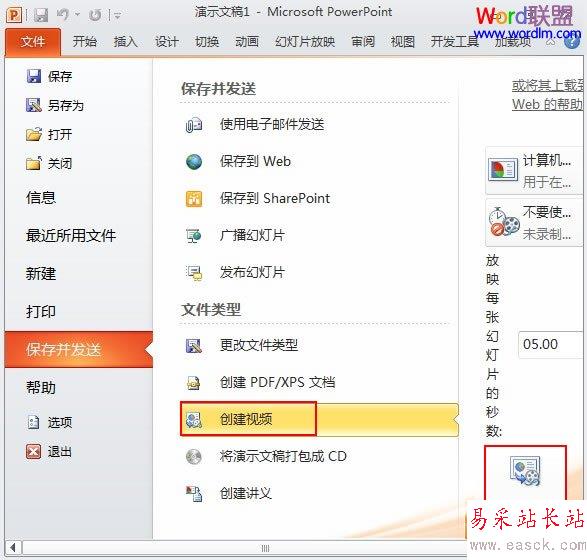Click the 打开 folder icon
This screenshot has height=560, width=587.
tap(34, 134)
